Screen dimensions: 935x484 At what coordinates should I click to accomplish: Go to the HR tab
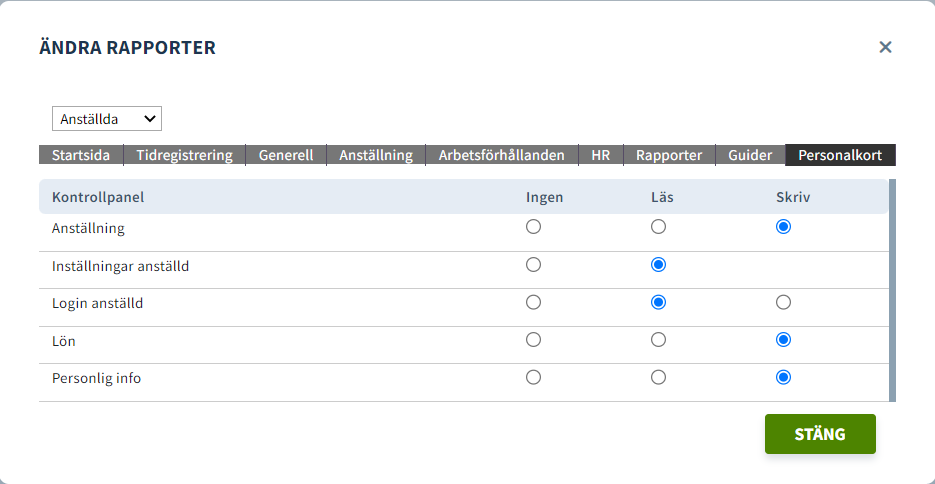[x=600, y=156]
